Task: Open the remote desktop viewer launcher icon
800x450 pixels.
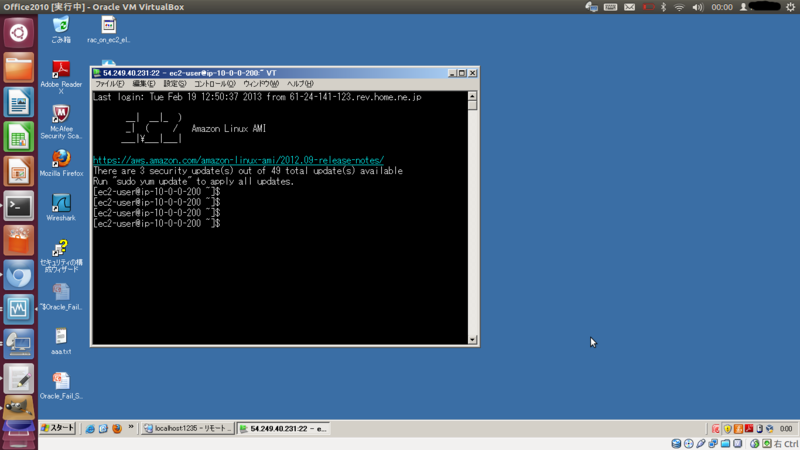Action: pyautogui.click(x=18, y=344)
